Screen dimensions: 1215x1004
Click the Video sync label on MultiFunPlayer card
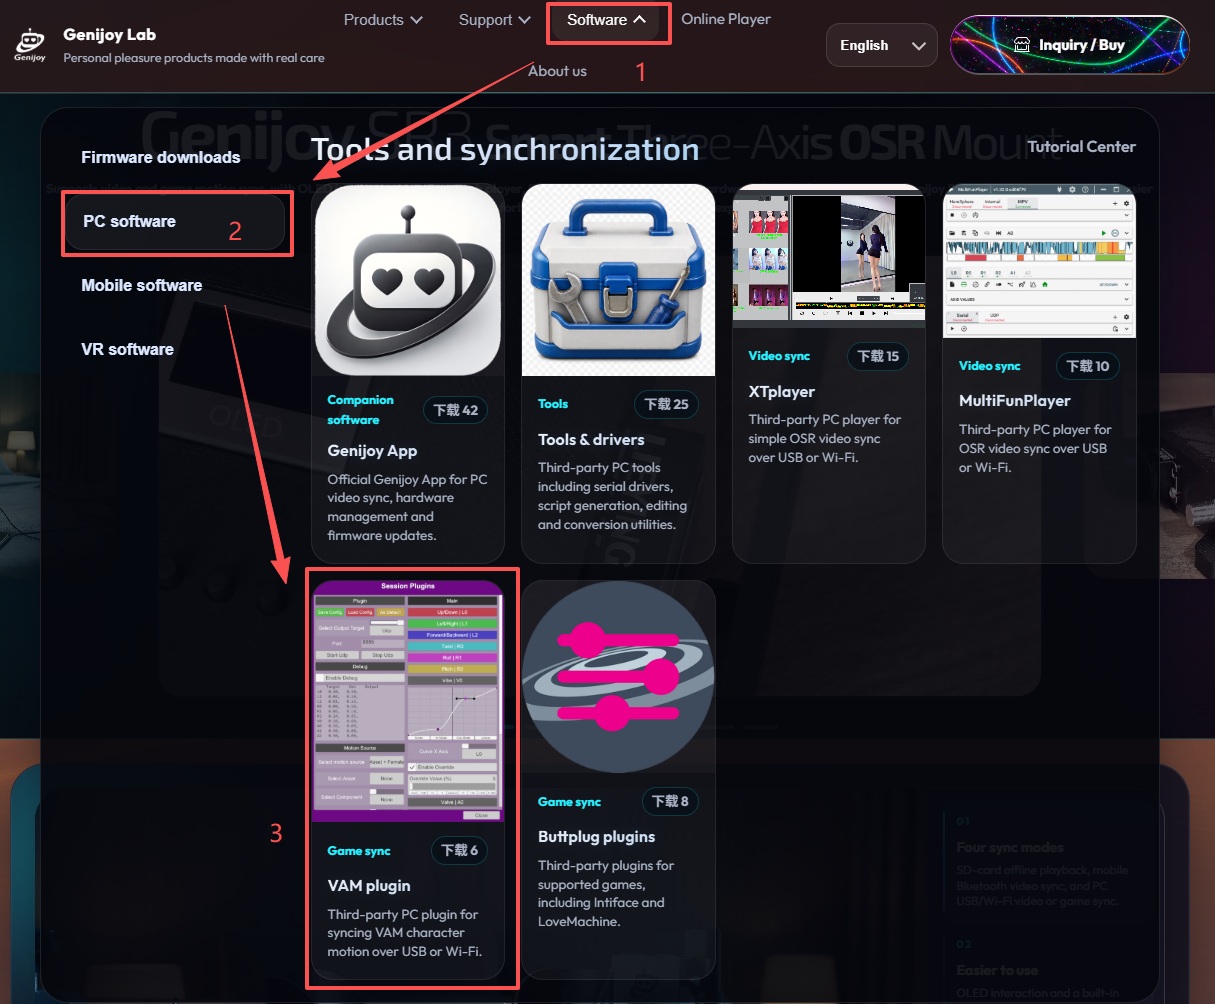click(x=990, y=366)
